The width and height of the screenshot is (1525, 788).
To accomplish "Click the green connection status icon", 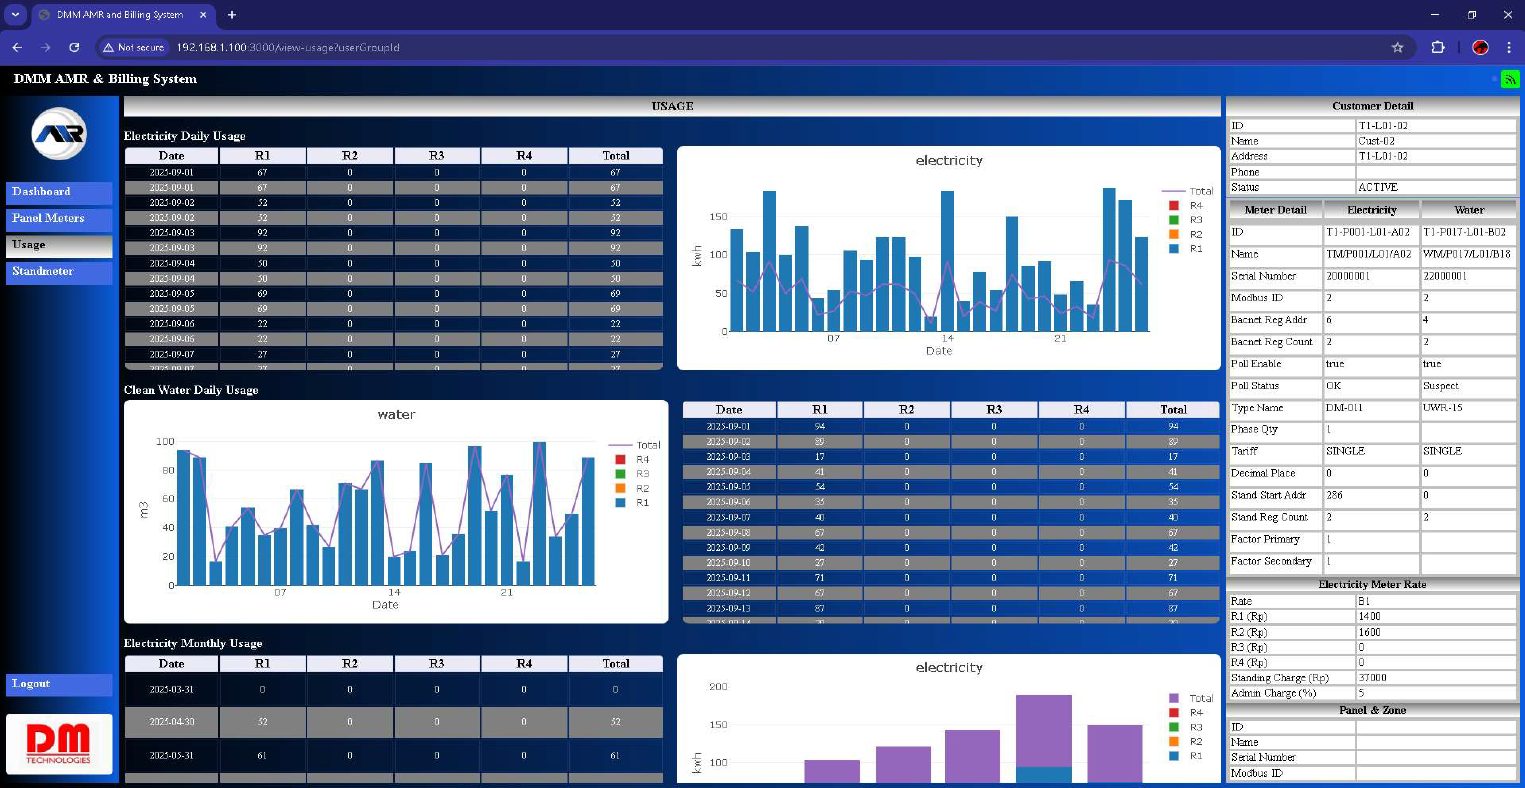I will (1510, 79).
